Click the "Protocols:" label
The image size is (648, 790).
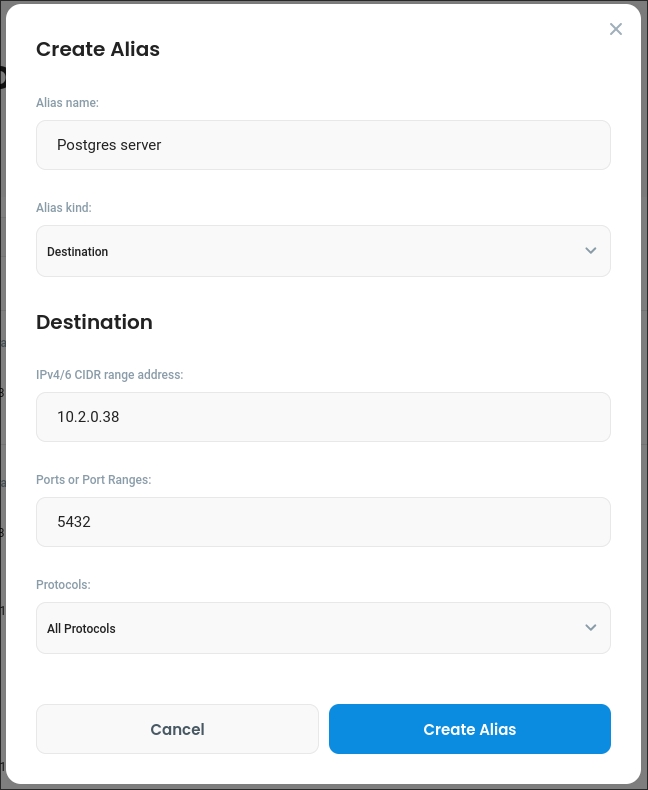[x=63, y=584]
